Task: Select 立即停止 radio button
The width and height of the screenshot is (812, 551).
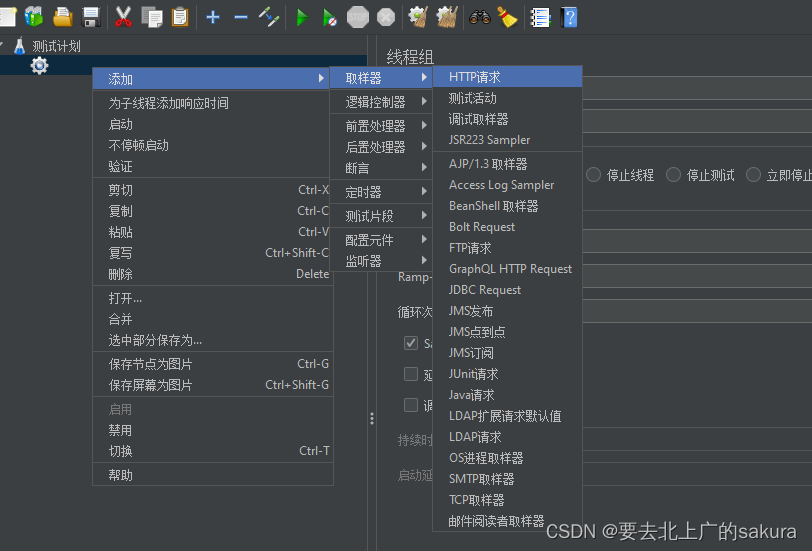Action: coord(753,175)
